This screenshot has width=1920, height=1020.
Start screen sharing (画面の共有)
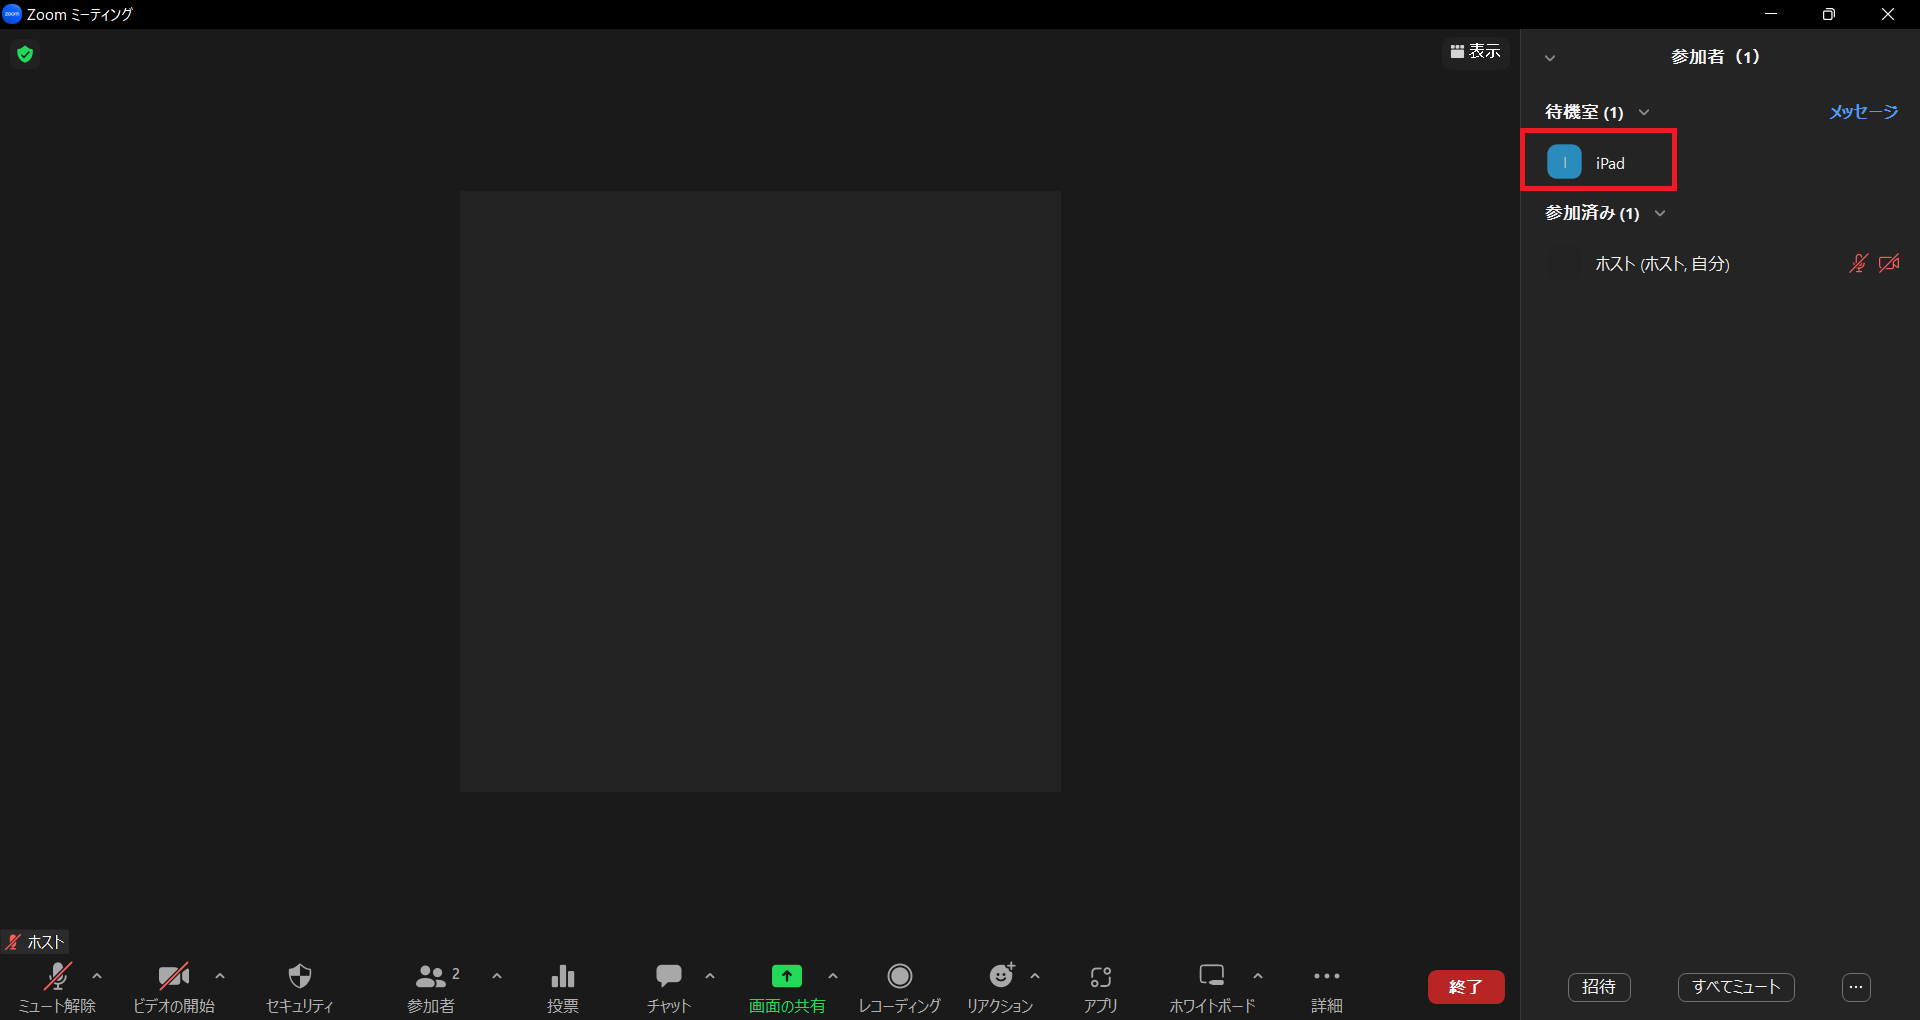point(786,986)
